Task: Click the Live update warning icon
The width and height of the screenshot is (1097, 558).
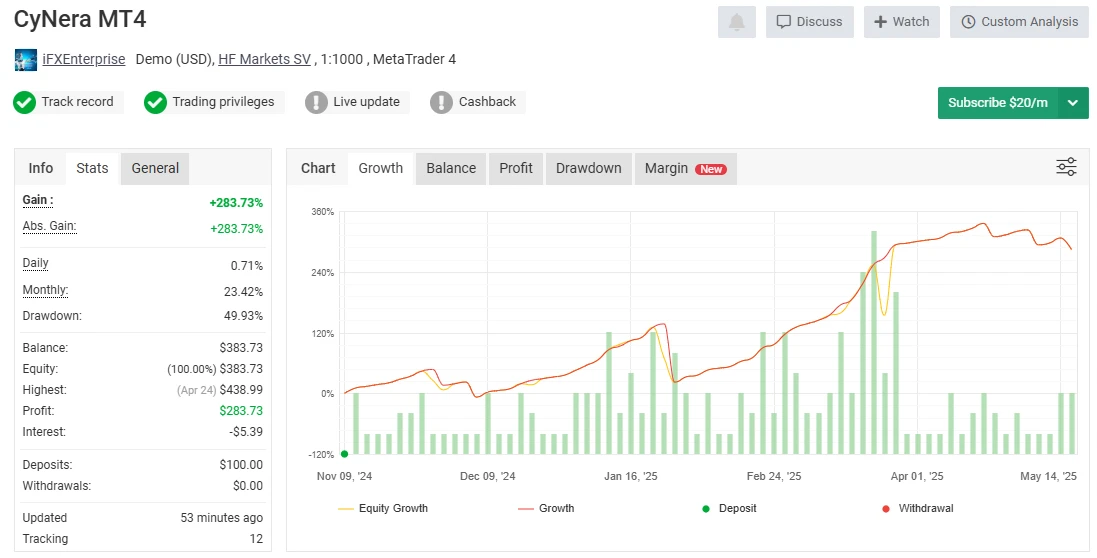Action: (316, 102)
